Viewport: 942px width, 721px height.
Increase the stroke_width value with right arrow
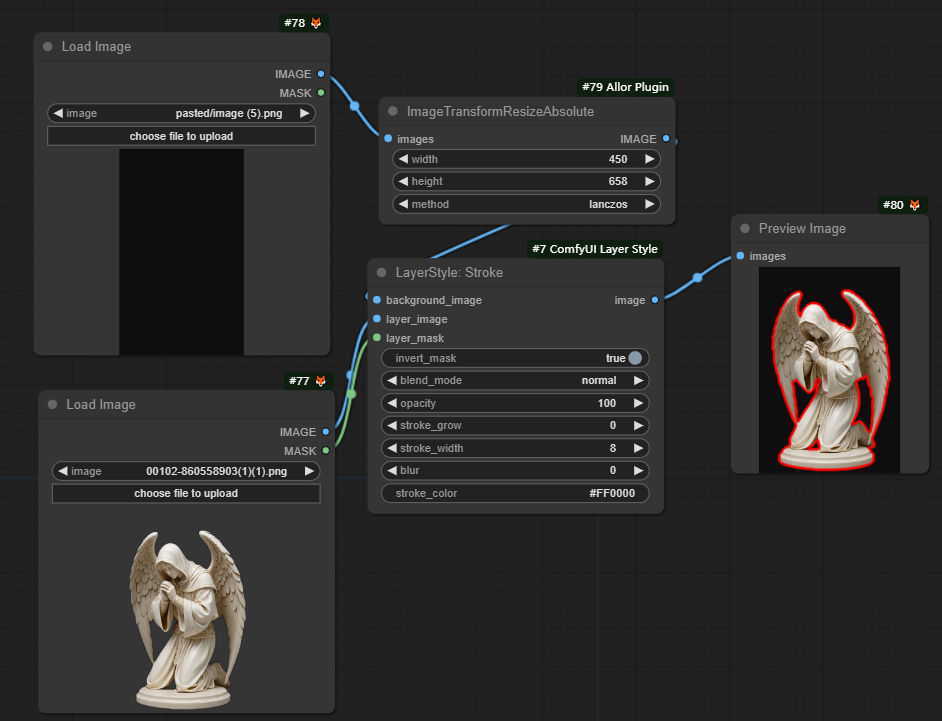coord(638,448)
